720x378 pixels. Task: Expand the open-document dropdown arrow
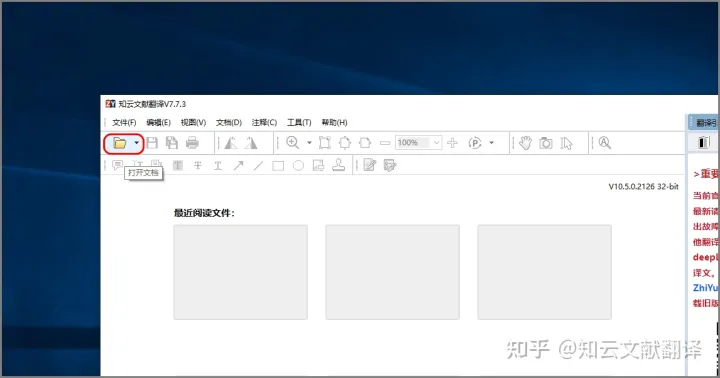[136, 143]
